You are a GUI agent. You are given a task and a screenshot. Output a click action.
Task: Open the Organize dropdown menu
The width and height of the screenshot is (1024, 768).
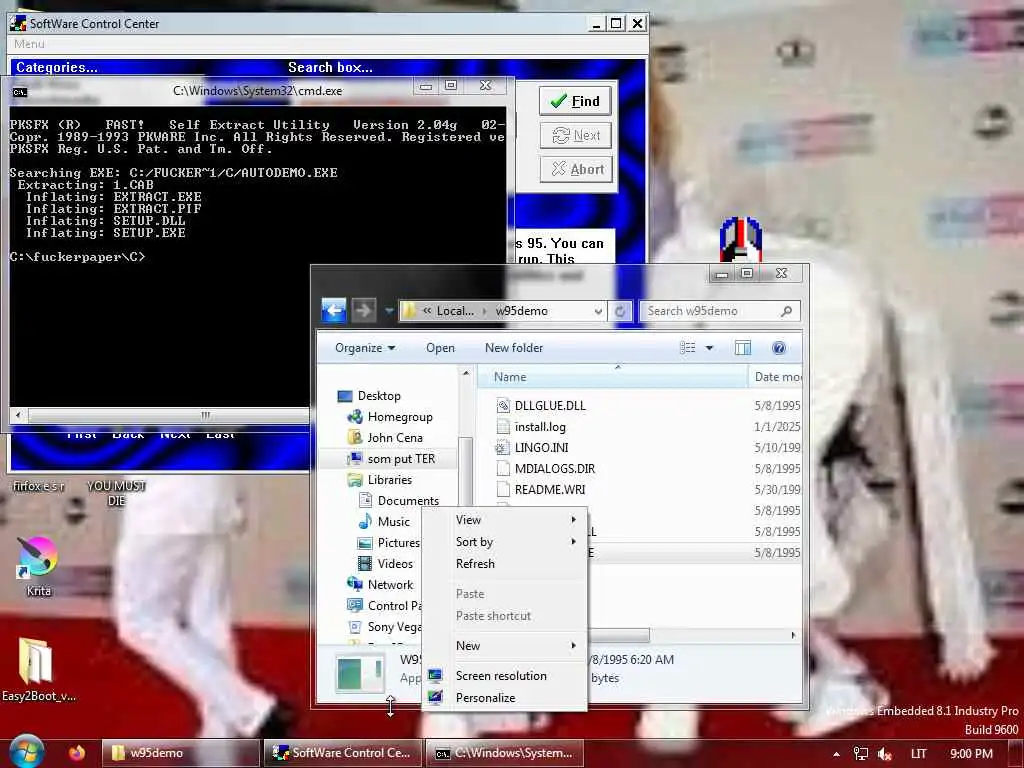point(364,348)
